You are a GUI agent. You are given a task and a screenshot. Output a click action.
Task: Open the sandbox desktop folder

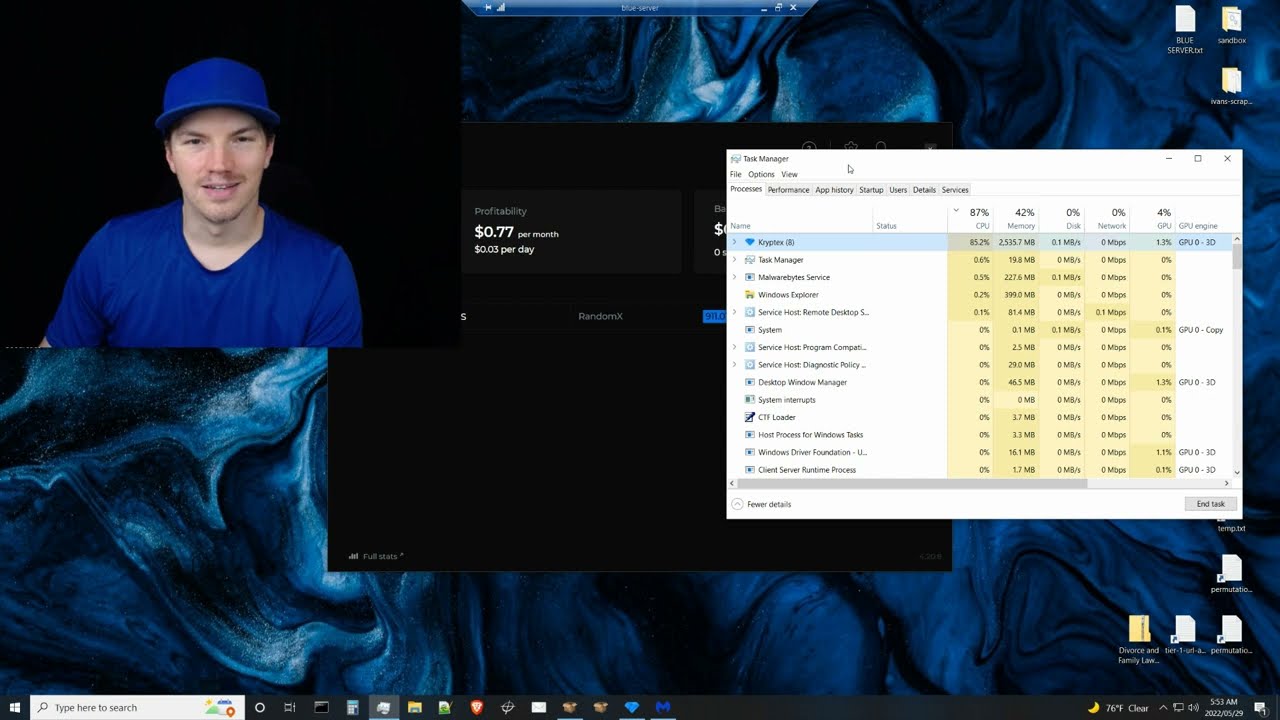(1232, 26)
